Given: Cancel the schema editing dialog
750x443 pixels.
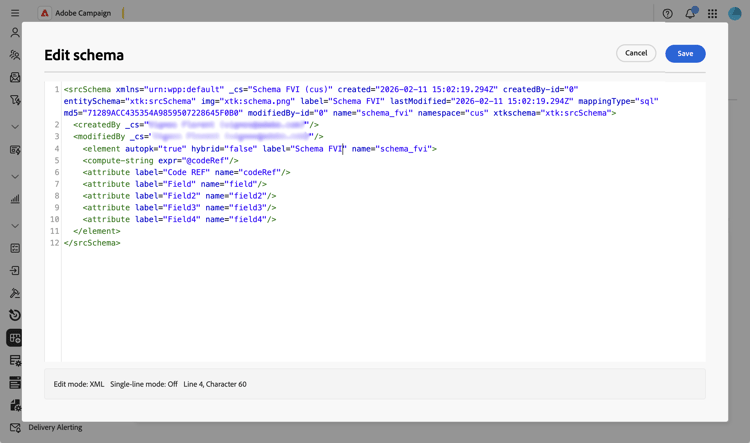Looking at the screenshot, I should pos(636,53).
